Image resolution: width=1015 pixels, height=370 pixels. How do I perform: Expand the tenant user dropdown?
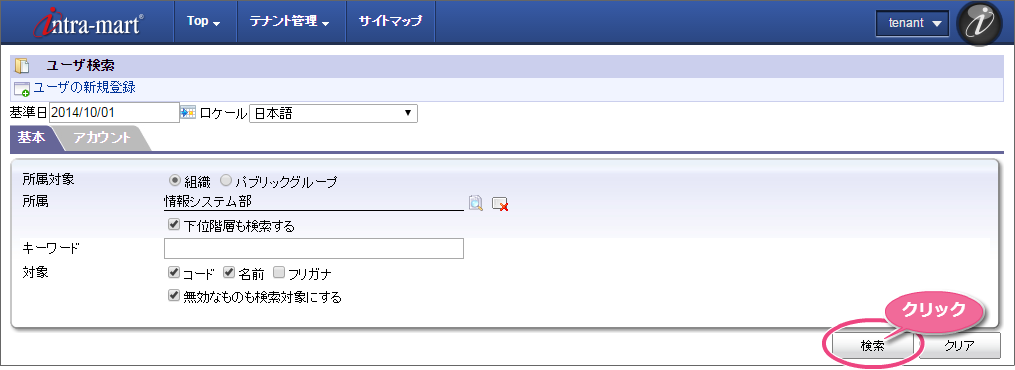[913, 23]
